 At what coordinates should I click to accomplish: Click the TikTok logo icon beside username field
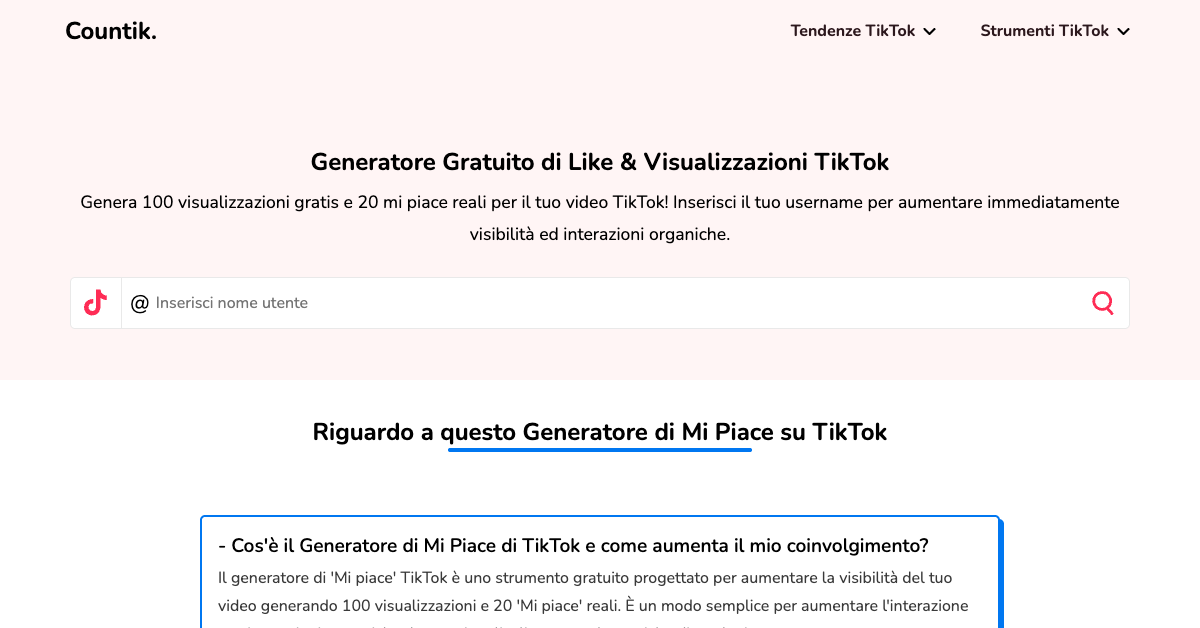tap(96, 303)
